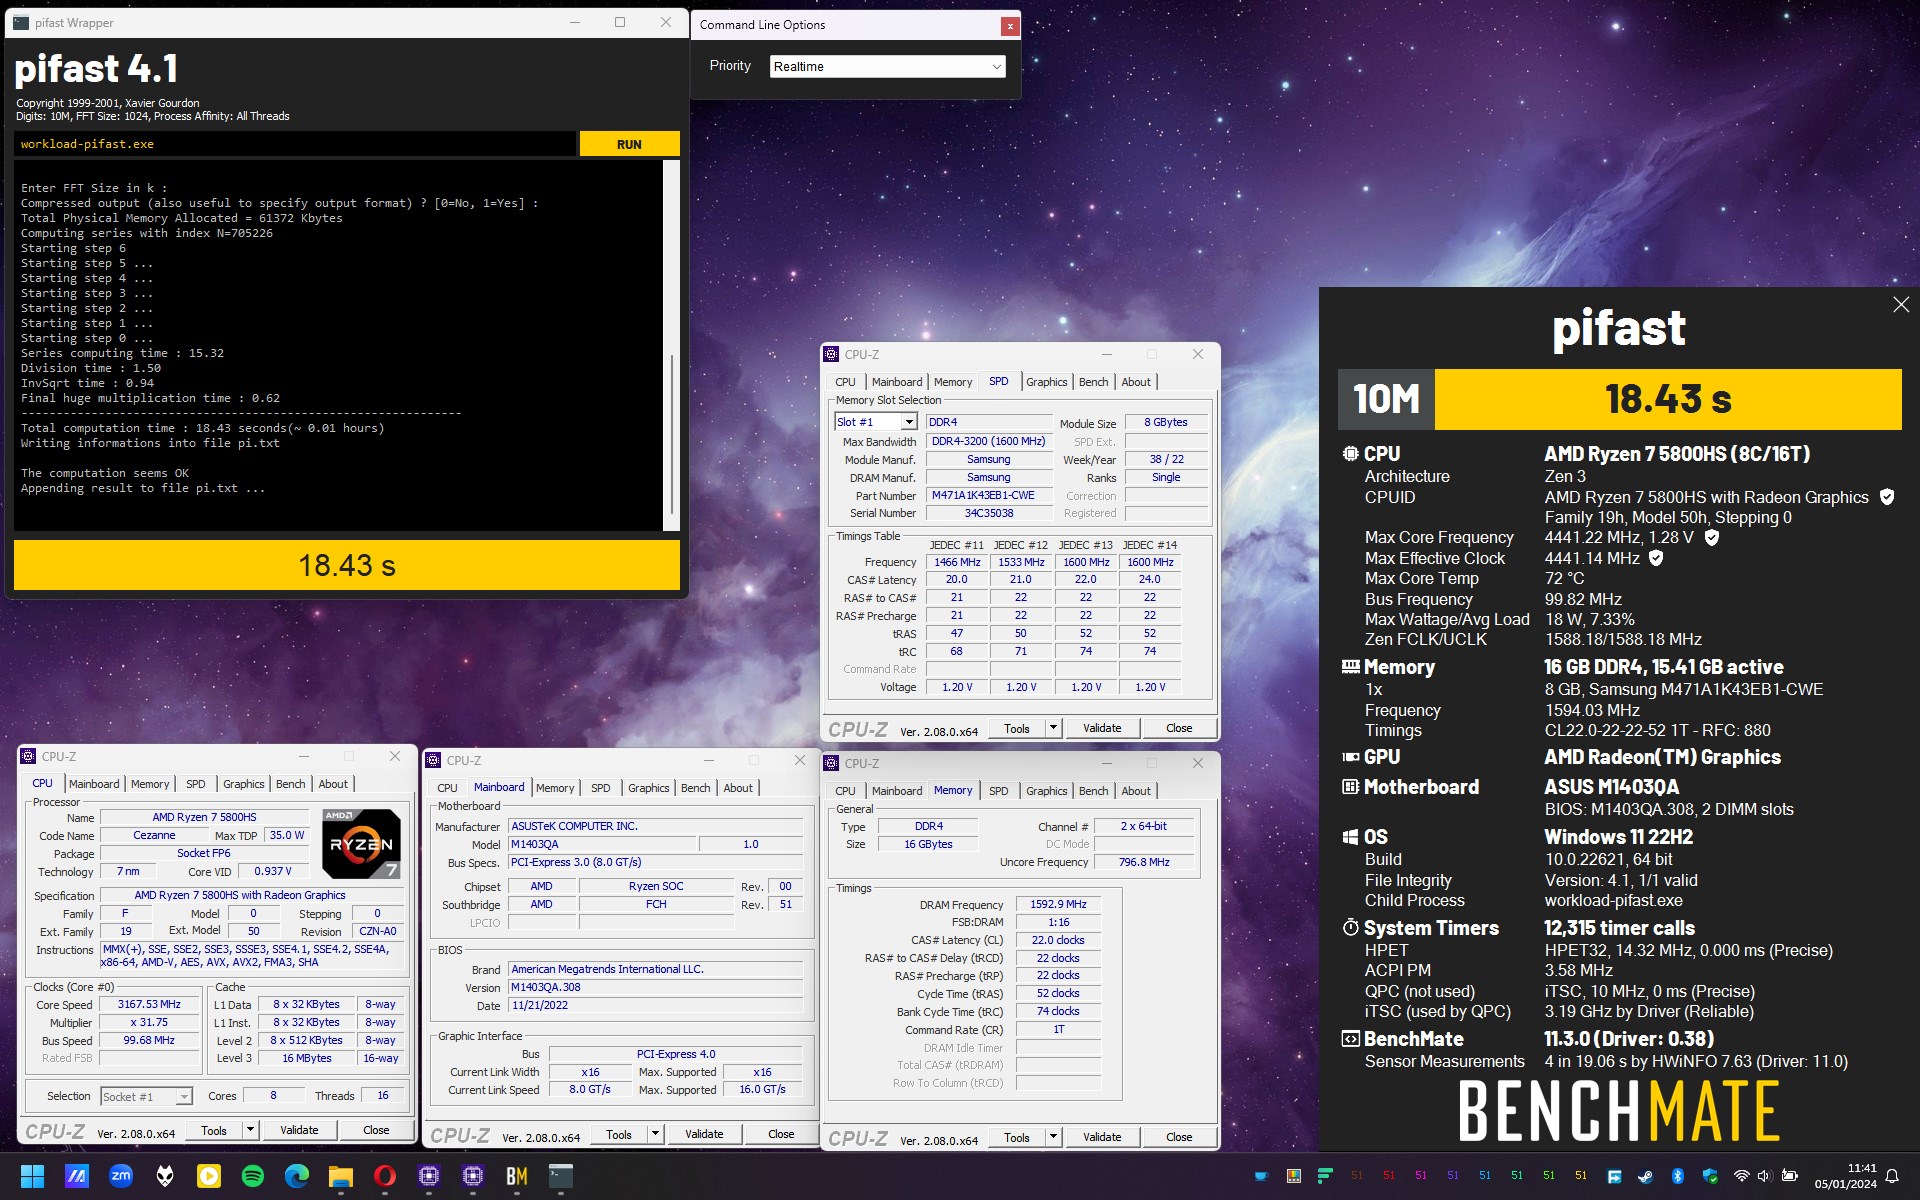Screen dimensions: 1920x1200
Task: Open the yellow media player taskbar icon
Action: point(209,1176)
